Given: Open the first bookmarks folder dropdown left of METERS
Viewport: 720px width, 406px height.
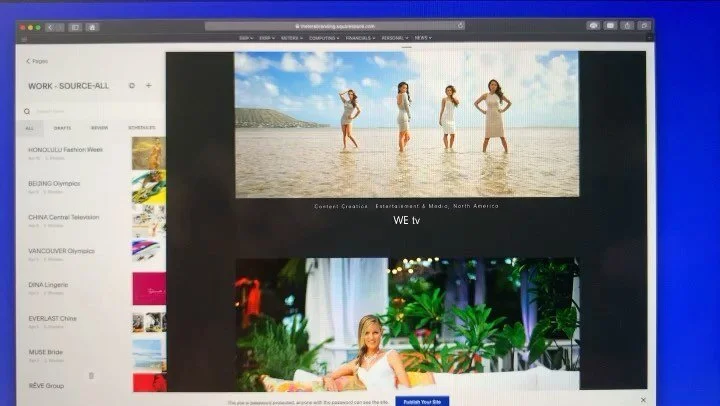Looking at the screenshot, I should (x=246, y=38).
